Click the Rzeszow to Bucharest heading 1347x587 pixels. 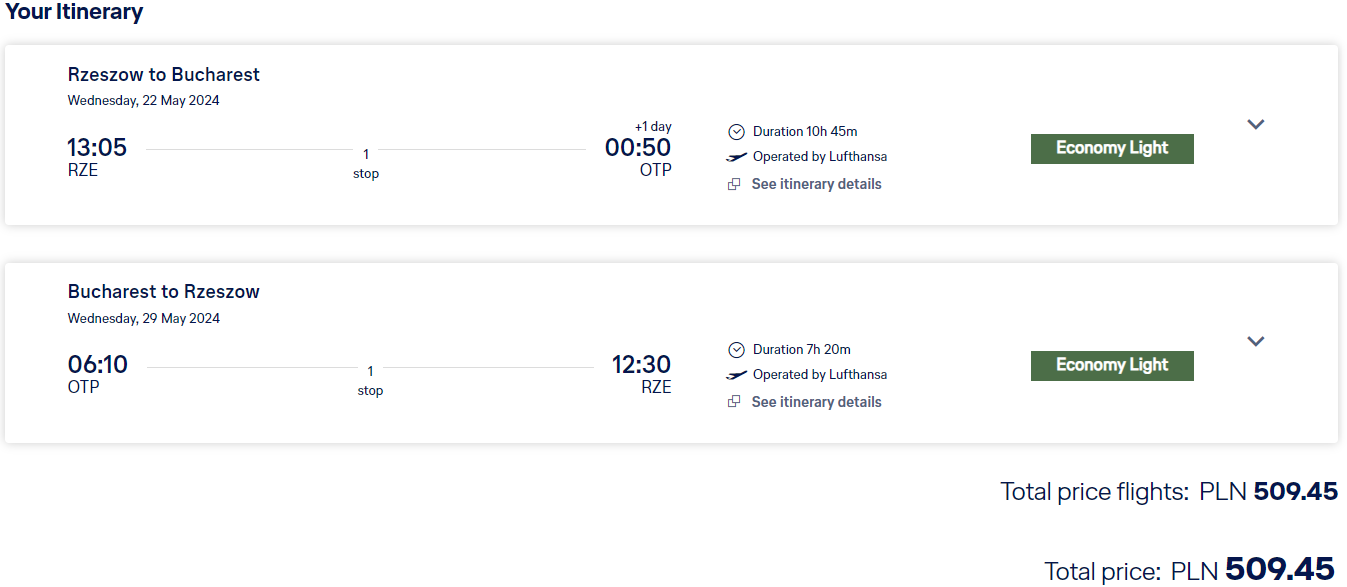164,75
